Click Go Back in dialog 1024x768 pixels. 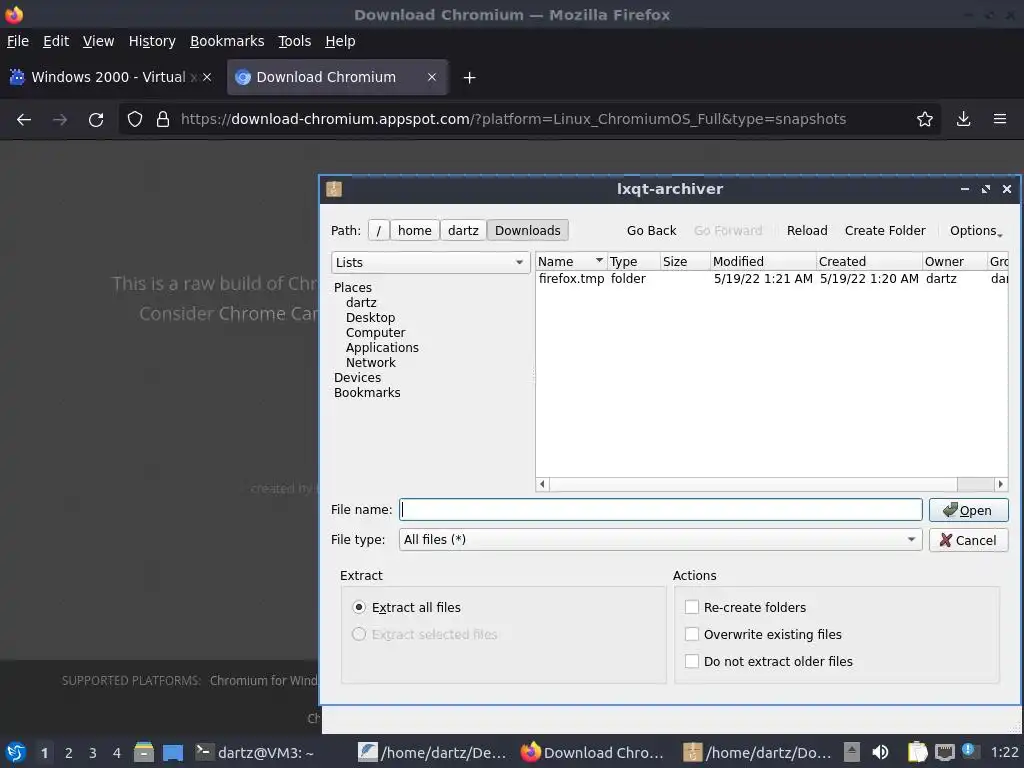[651, 231]
